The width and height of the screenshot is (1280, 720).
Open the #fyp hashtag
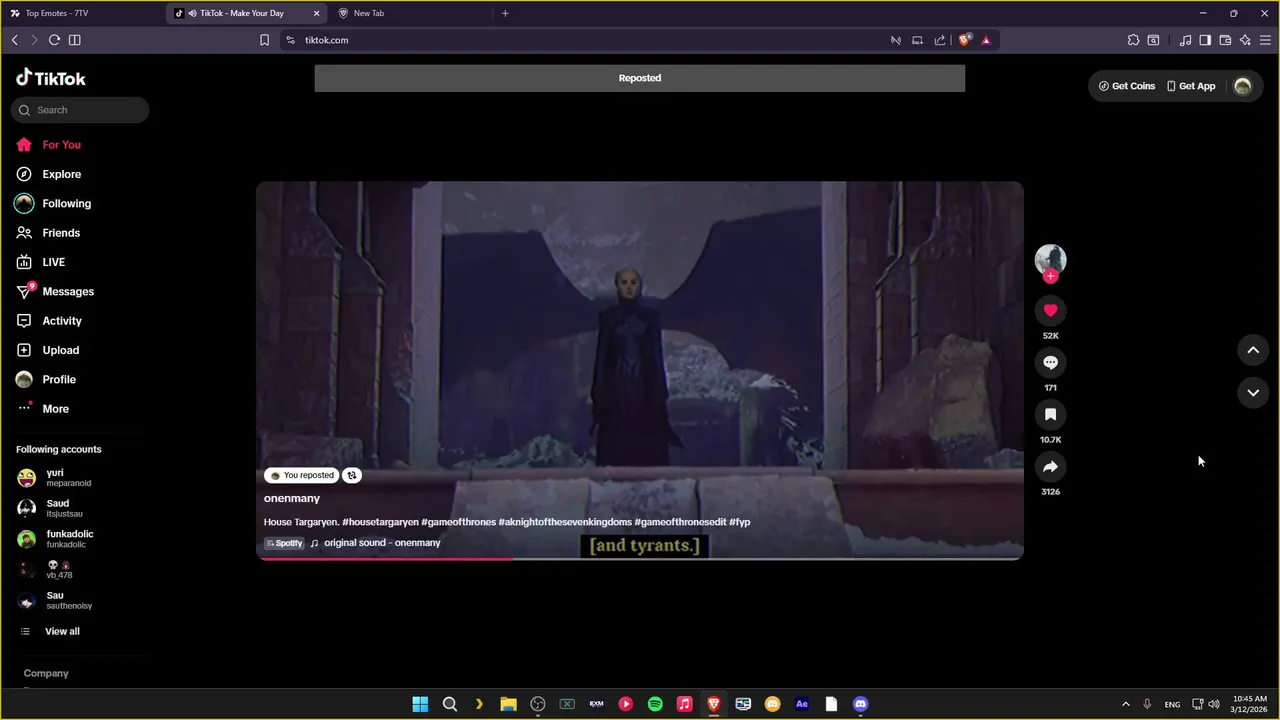click(739, 522)
